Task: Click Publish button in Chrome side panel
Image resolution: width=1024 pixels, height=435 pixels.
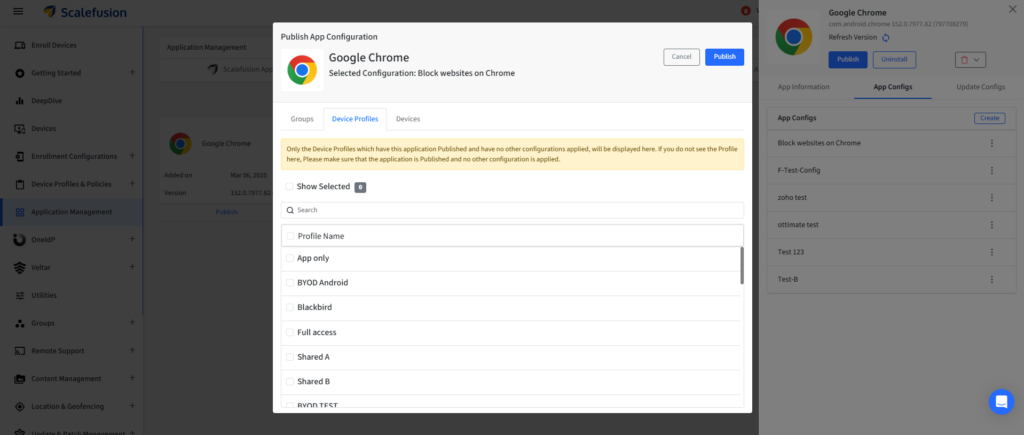Action: click(x=848, y=59)
